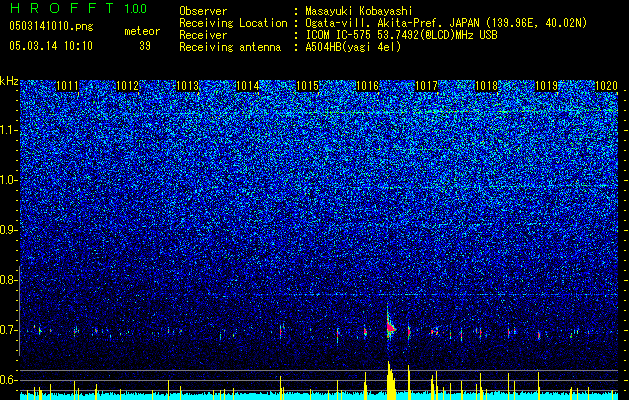Click the 'Observer' field label
This screenshot has height=400, width=629.
click(x=203, y=11)
